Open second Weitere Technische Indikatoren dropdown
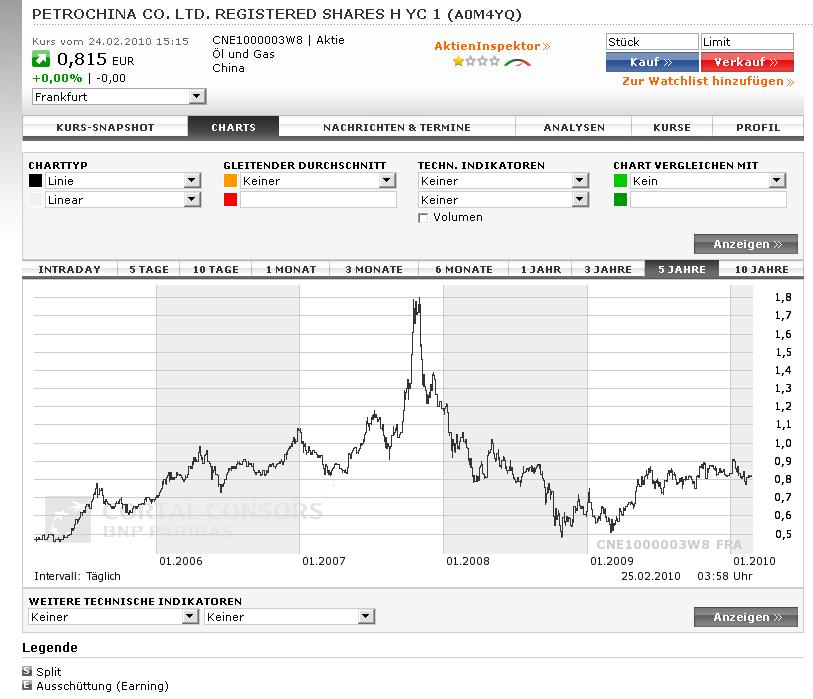 coord(289,617)
